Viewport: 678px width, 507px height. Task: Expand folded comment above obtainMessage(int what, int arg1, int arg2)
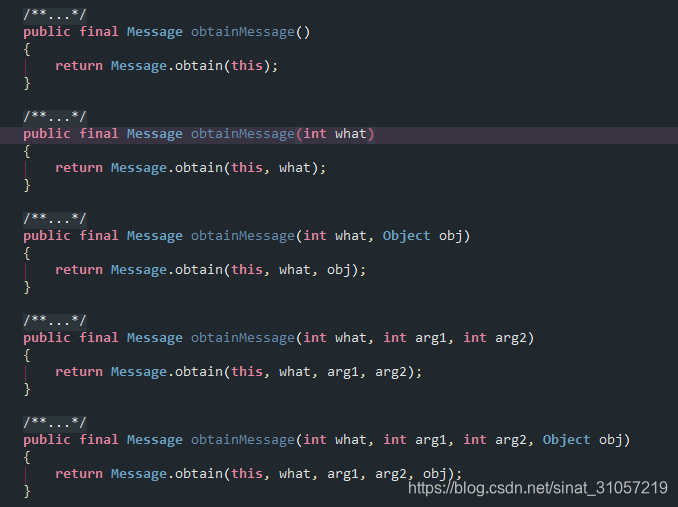tap(55, 321)
